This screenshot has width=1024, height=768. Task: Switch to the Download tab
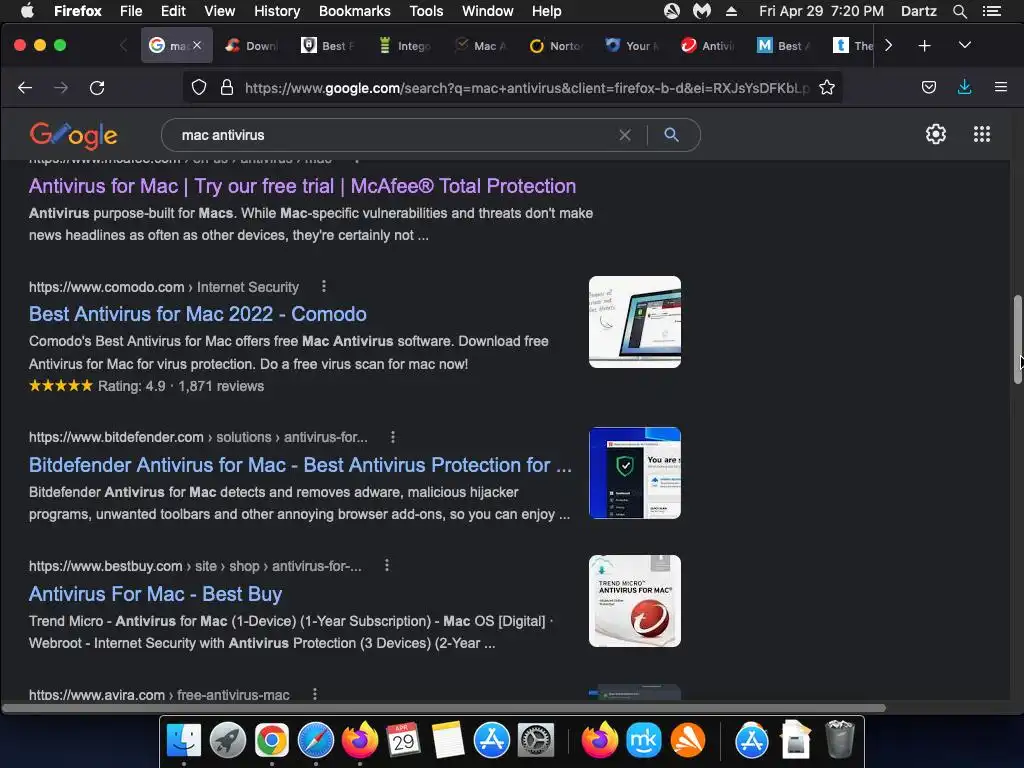(252, 46)
